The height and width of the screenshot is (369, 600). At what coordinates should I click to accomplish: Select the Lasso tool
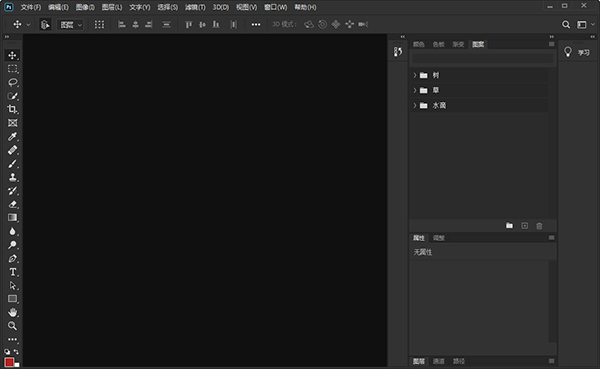point(12,82)
